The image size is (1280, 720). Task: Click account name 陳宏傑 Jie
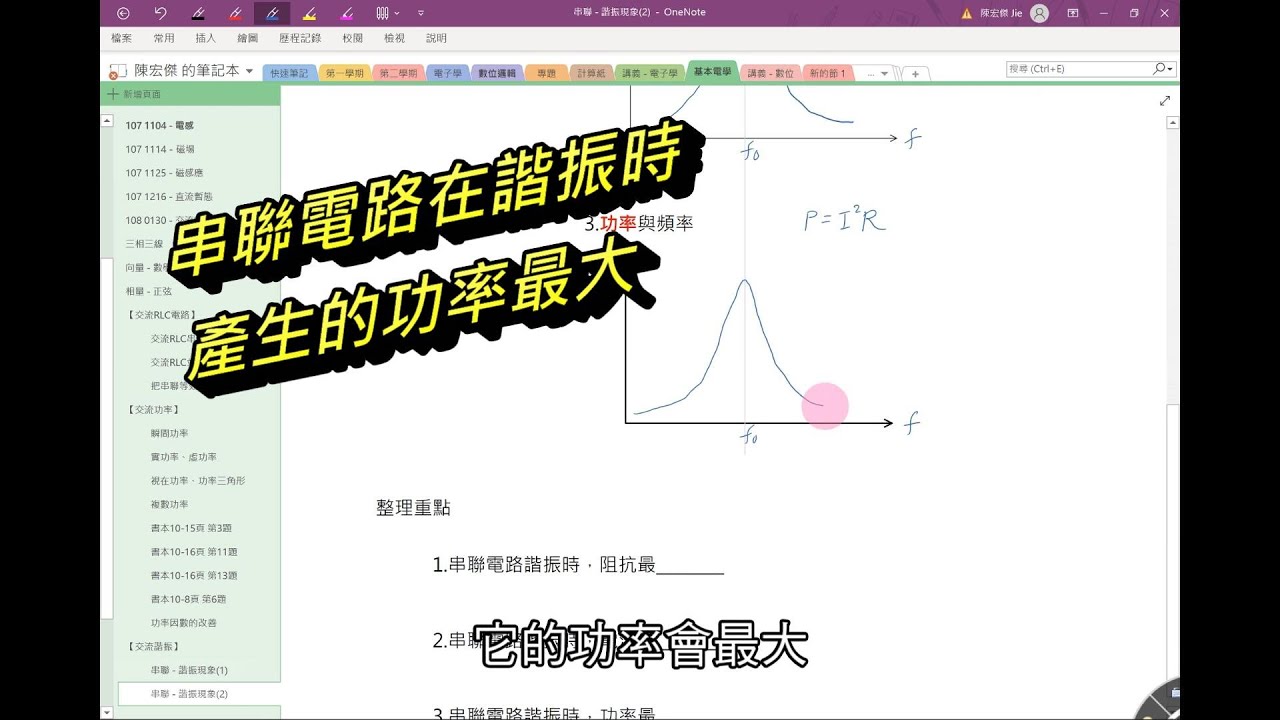click(x=1001, y=13)
